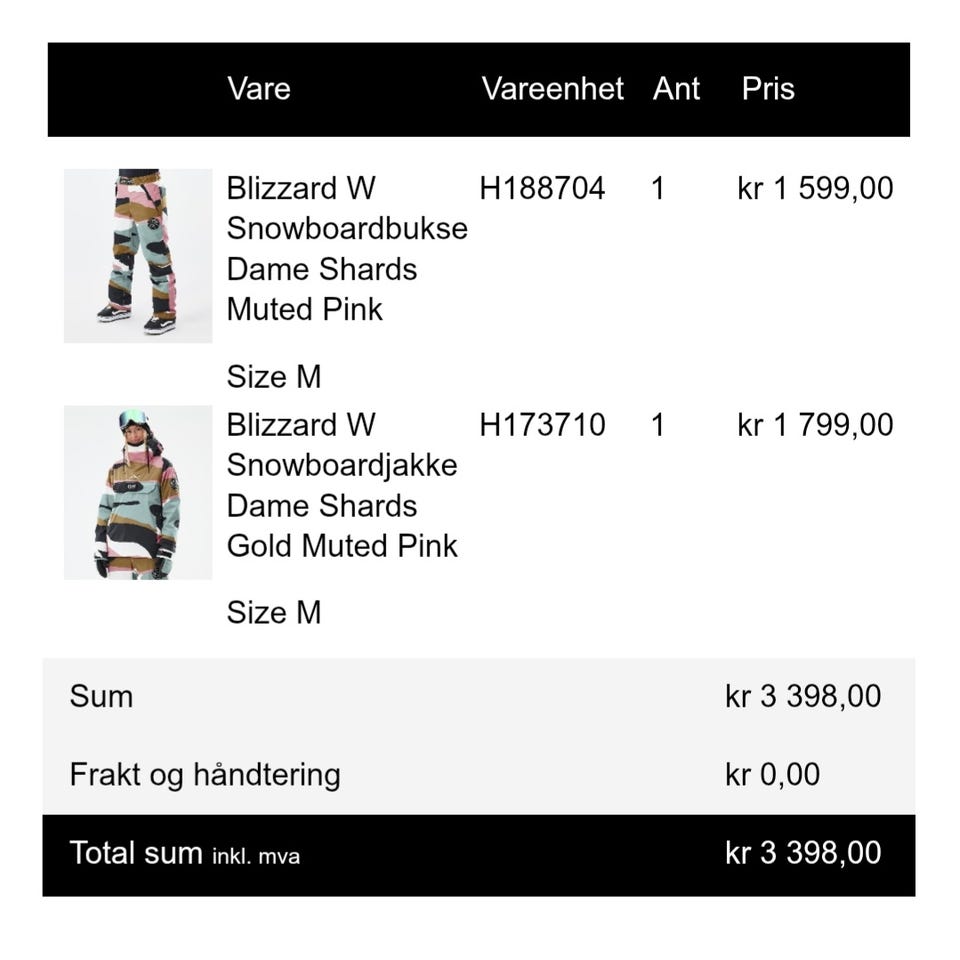Click the snowboard pants product thumbnail

[x=138, y=255]
